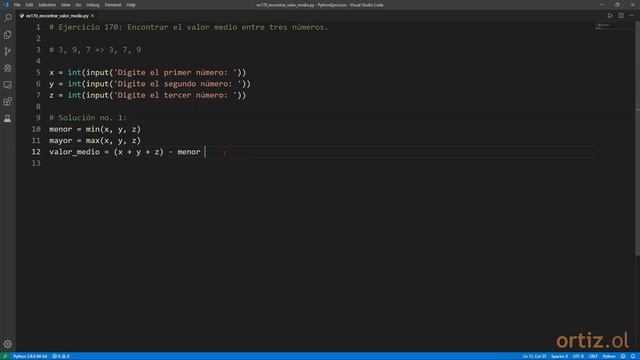
Task: Click Ln 12, Col 35 cursor position
Action: point(534,356)
